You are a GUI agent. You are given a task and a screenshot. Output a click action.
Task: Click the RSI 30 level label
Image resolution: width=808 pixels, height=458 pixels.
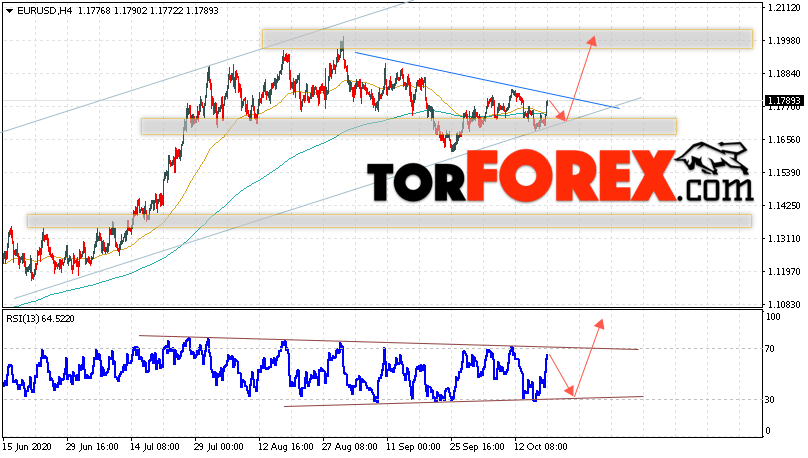769,400
